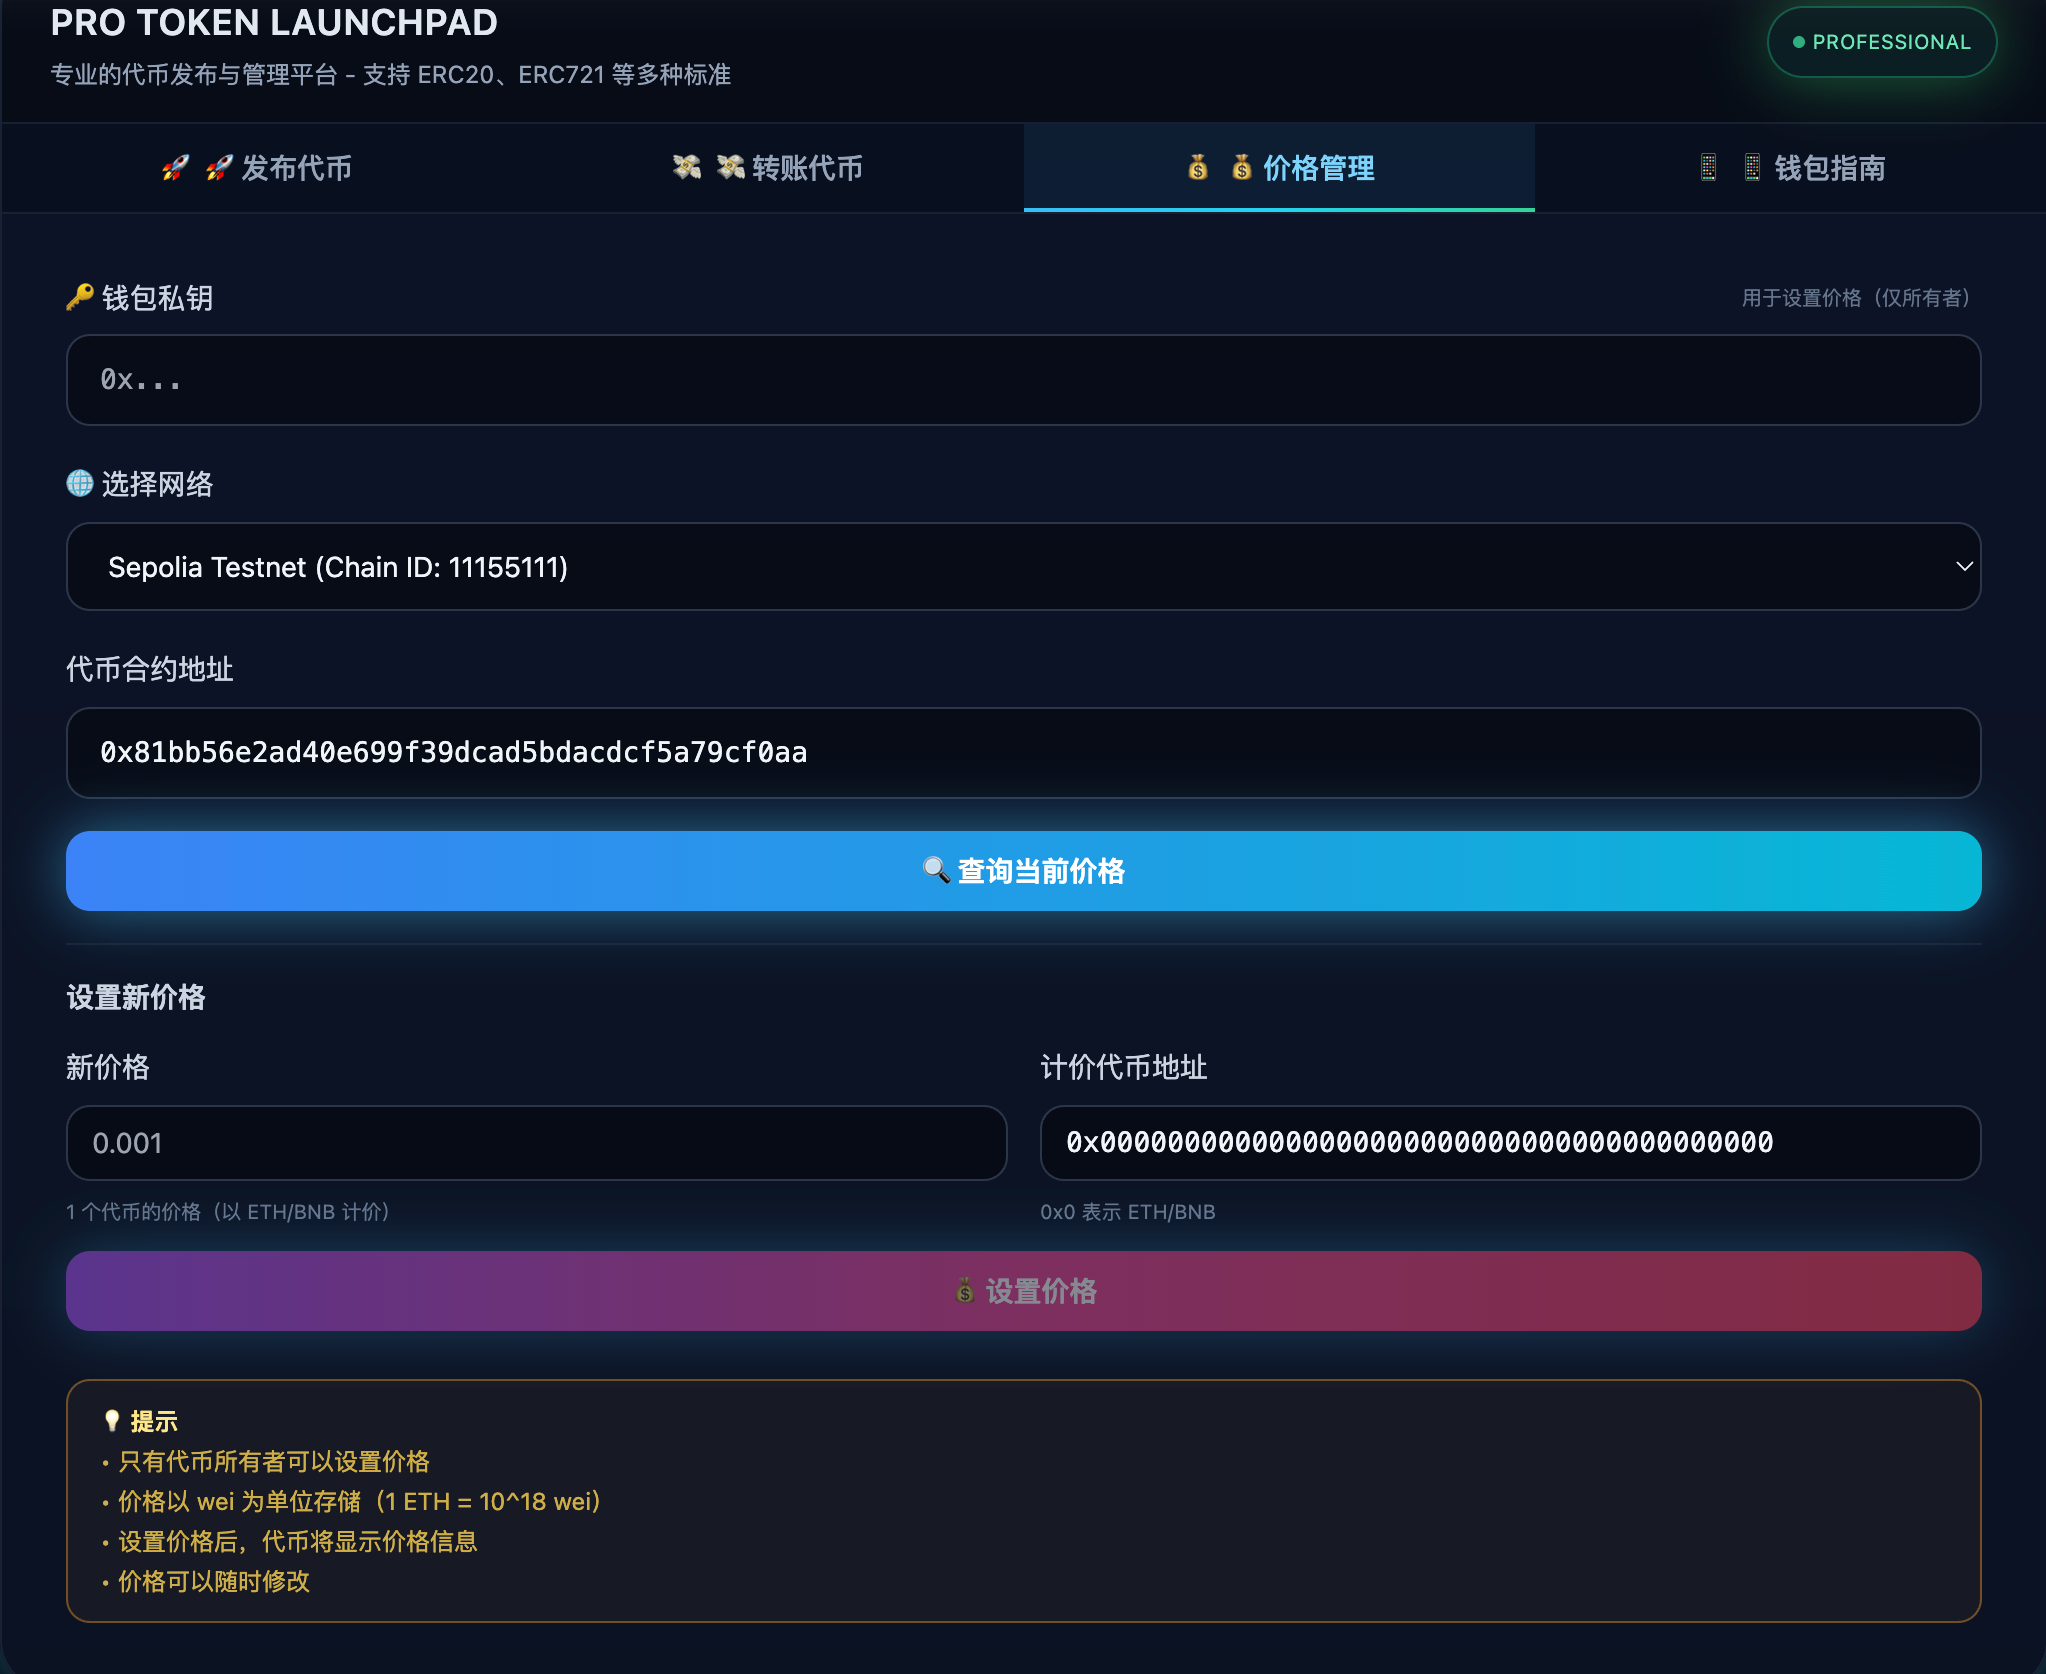Click the PROFESSIONAL status badge
The image size is (2046, 1674).
click(x=1881, y=42)
